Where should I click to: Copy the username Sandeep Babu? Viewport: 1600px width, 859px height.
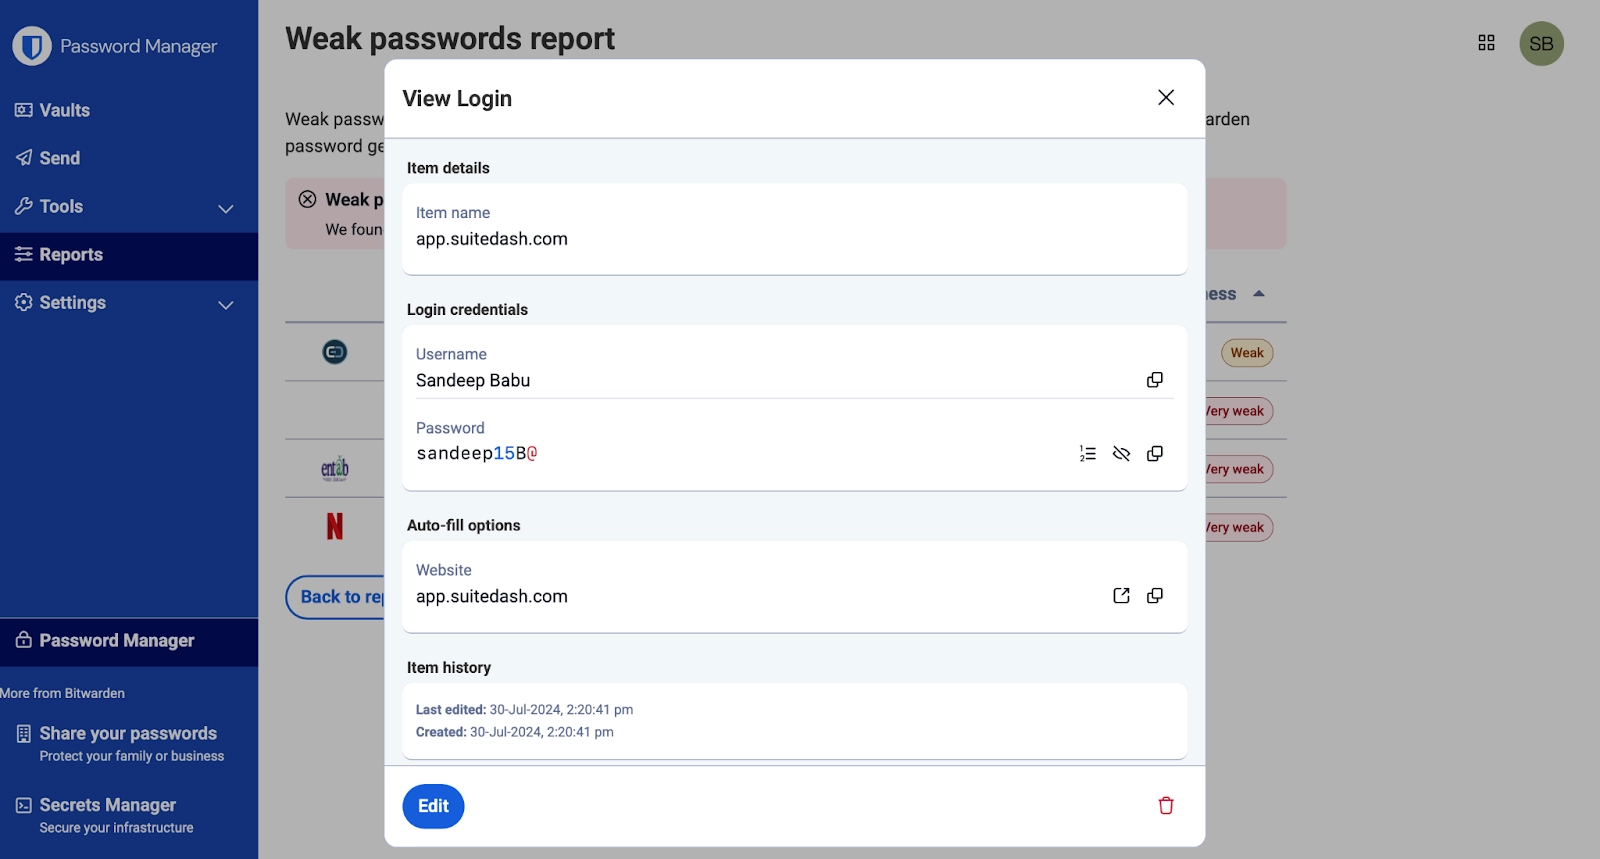click(x=1155, y=380)
